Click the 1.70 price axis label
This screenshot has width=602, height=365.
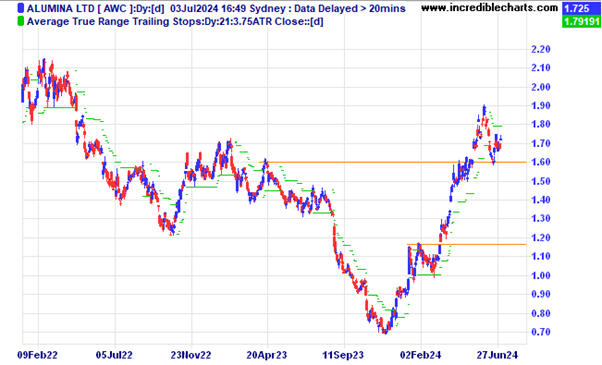tap(541, 144)
